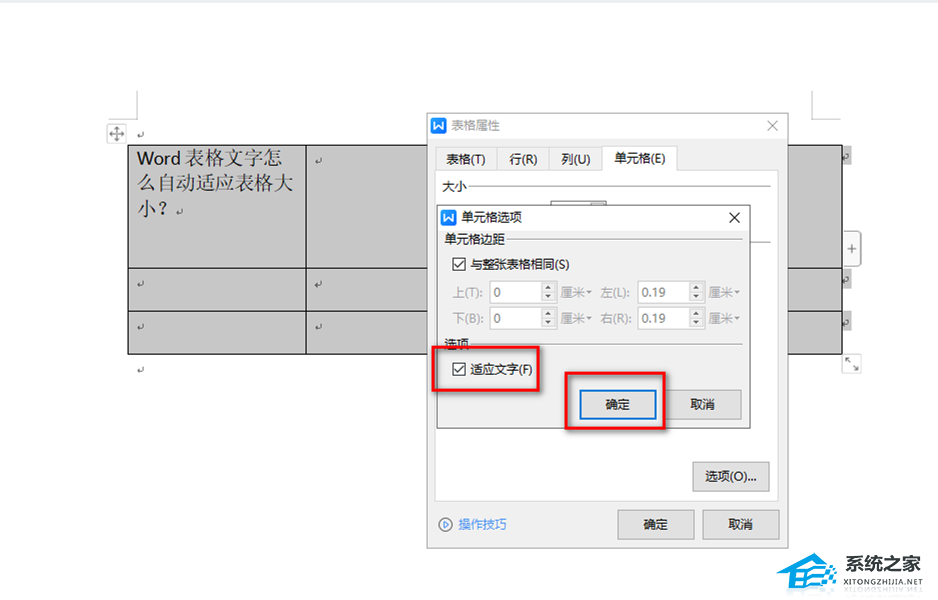Viewport: 938px width, 600px height.
Task: Open the 厘米 unit dropdown for 上(T)
Action: click(x=576, y=293)
